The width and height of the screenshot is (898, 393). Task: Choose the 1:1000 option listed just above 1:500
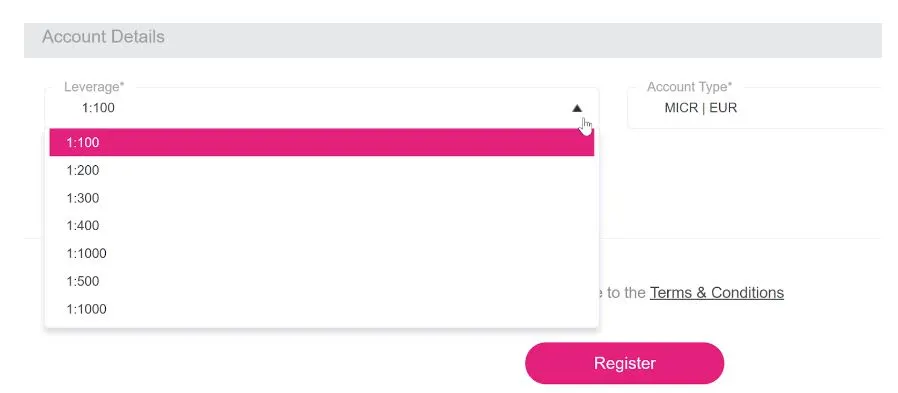(321, 253)
